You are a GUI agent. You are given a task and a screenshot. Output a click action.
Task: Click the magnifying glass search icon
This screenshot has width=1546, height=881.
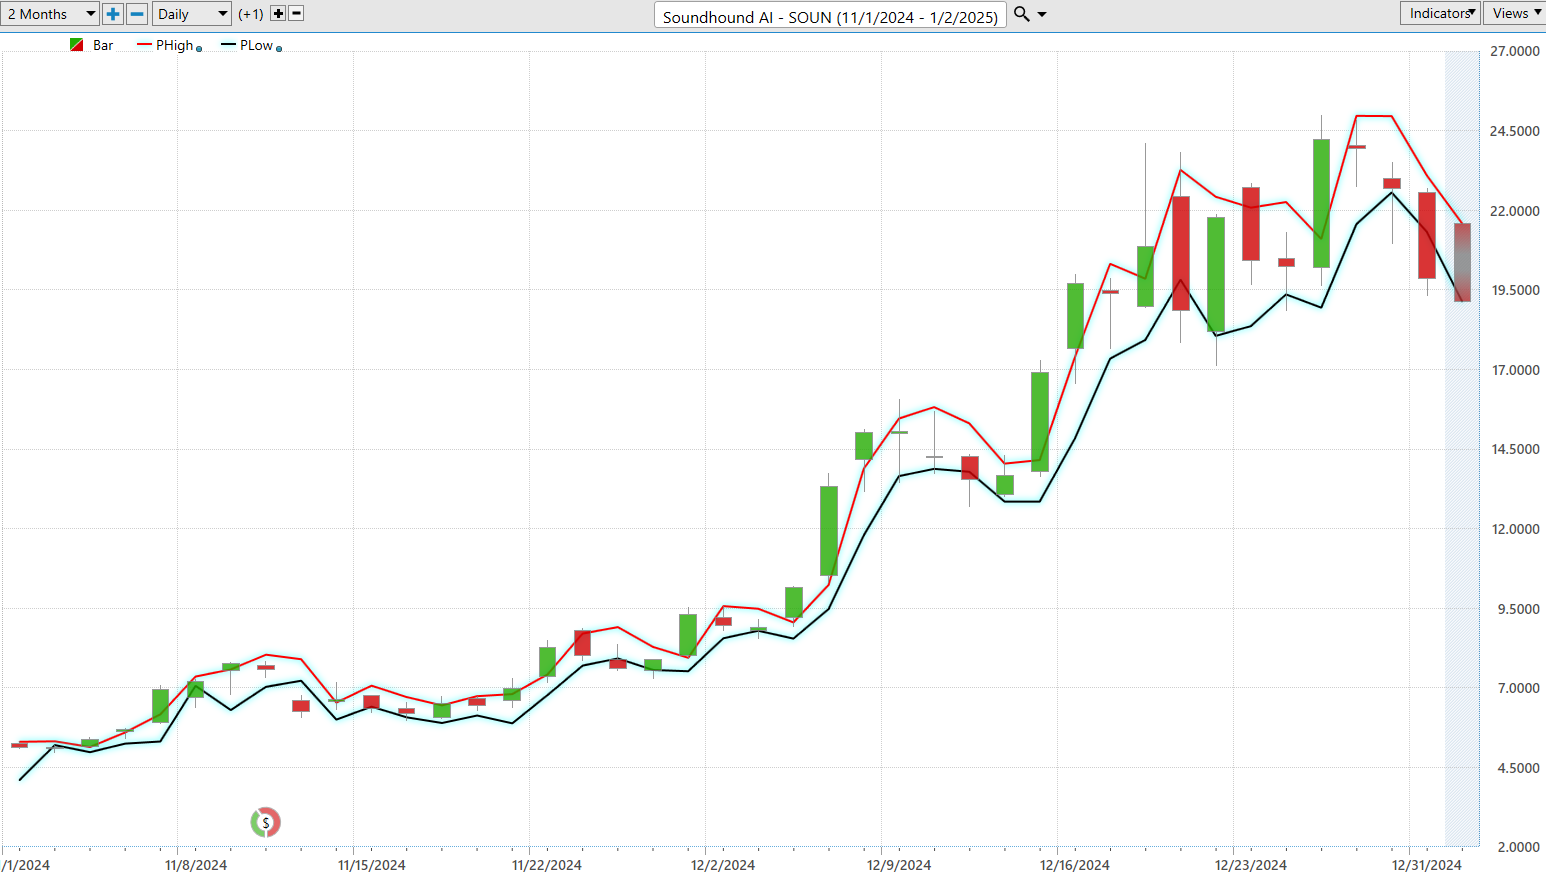pyautogui.click(x=1021, y=14)
